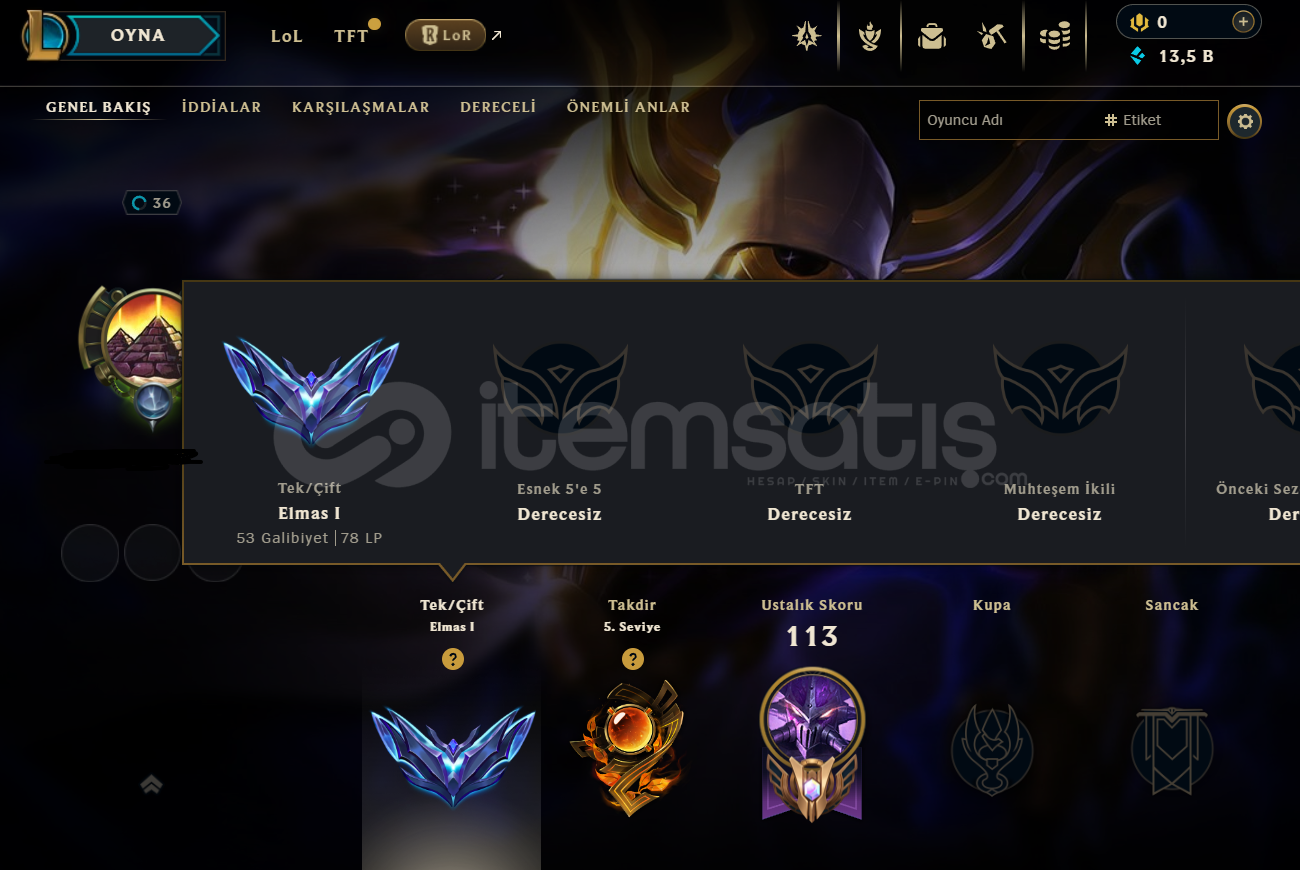Expand the double-chevron arrow at bottom left
Screen dimensions: 1300x870
coord(151,785)
